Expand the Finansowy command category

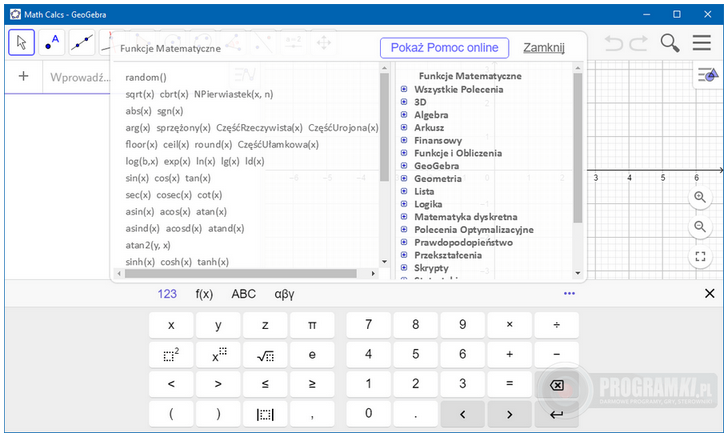tap(404, 140)
